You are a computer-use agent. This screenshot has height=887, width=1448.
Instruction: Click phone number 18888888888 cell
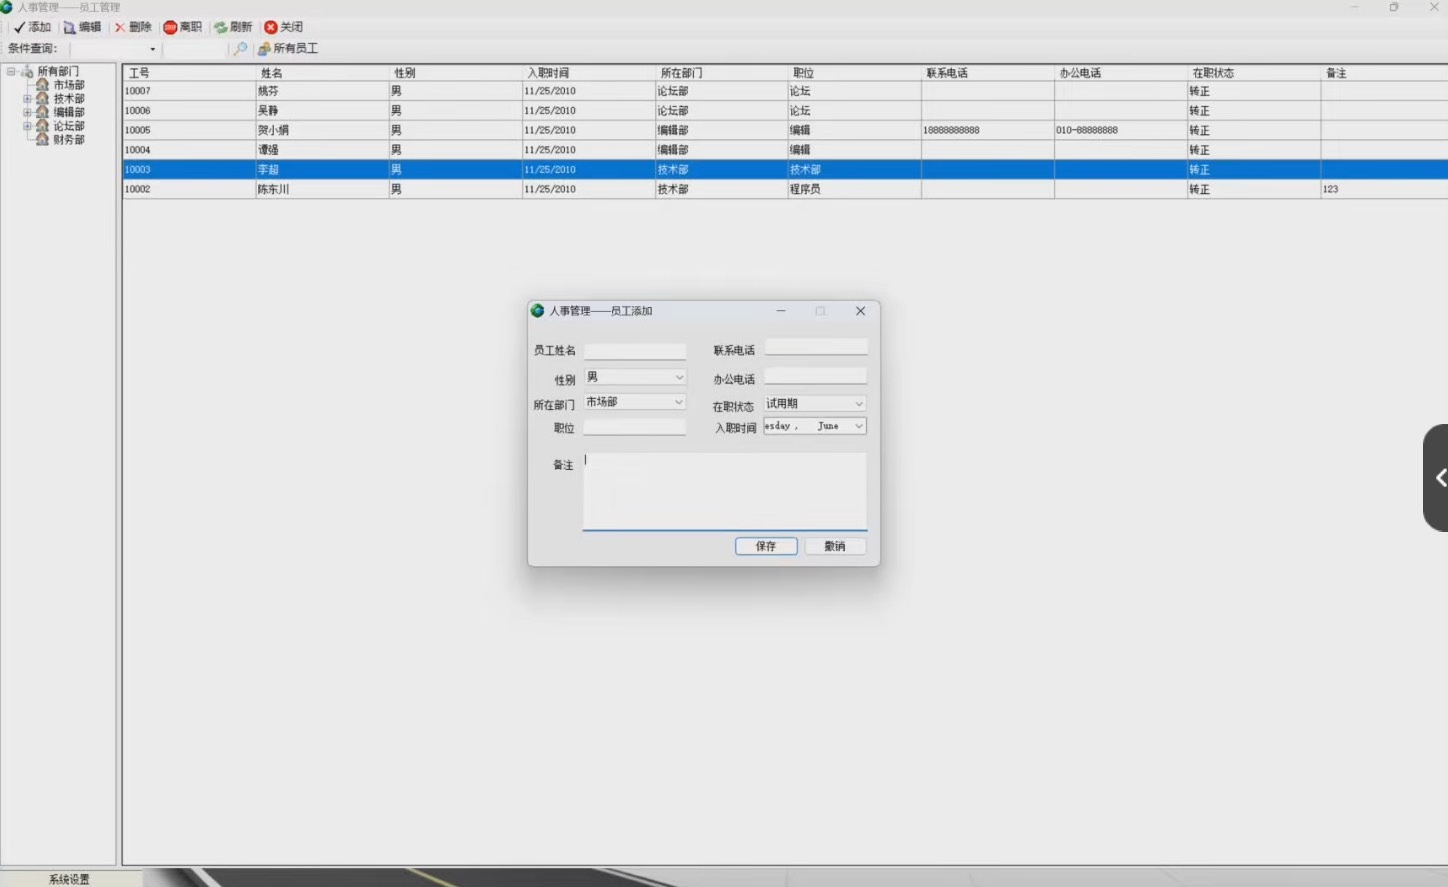[x=987, y=130]
